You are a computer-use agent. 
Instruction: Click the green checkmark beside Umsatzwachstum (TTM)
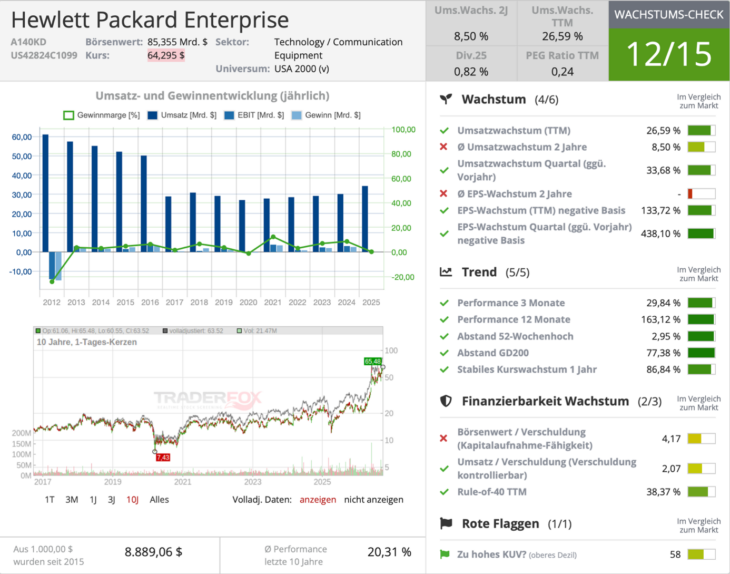(444, 130)
